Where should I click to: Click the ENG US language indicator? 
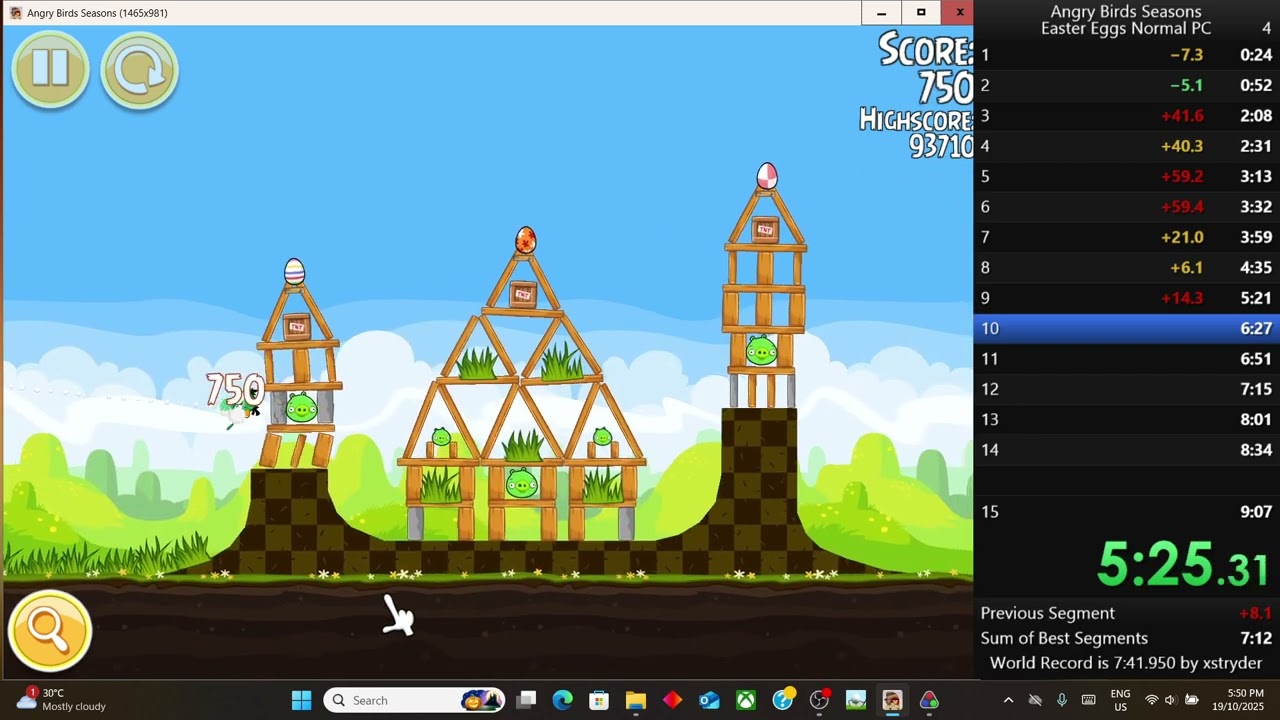point(1121,700)
